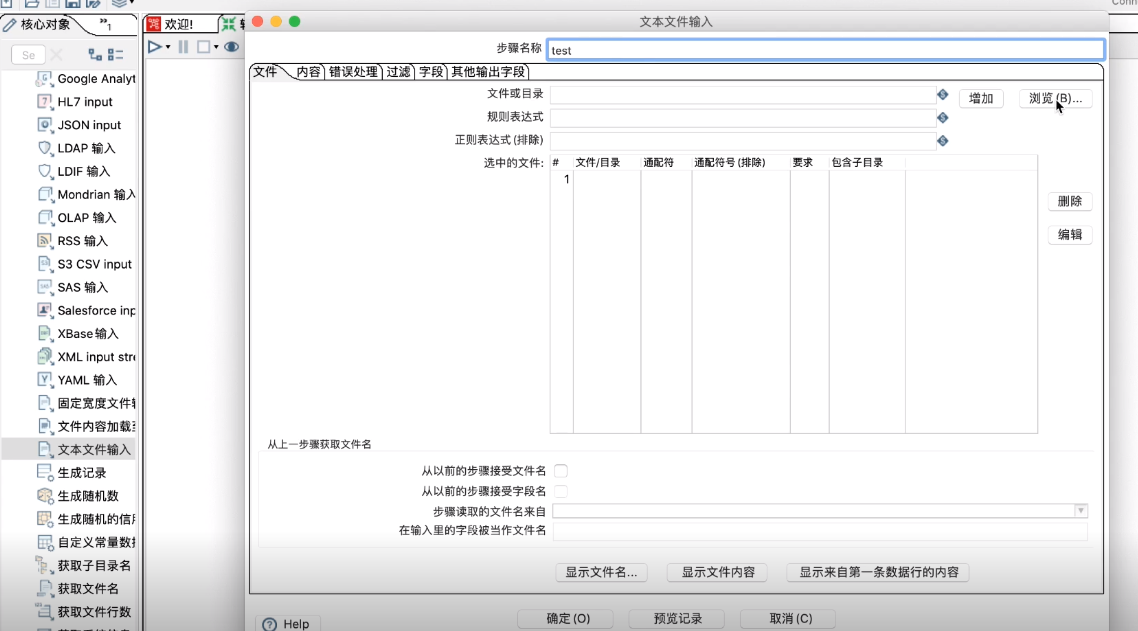The image size is (1138, 631).
Task: Click the variable diamond next to 文件或目录
Action: click(941, 96)
